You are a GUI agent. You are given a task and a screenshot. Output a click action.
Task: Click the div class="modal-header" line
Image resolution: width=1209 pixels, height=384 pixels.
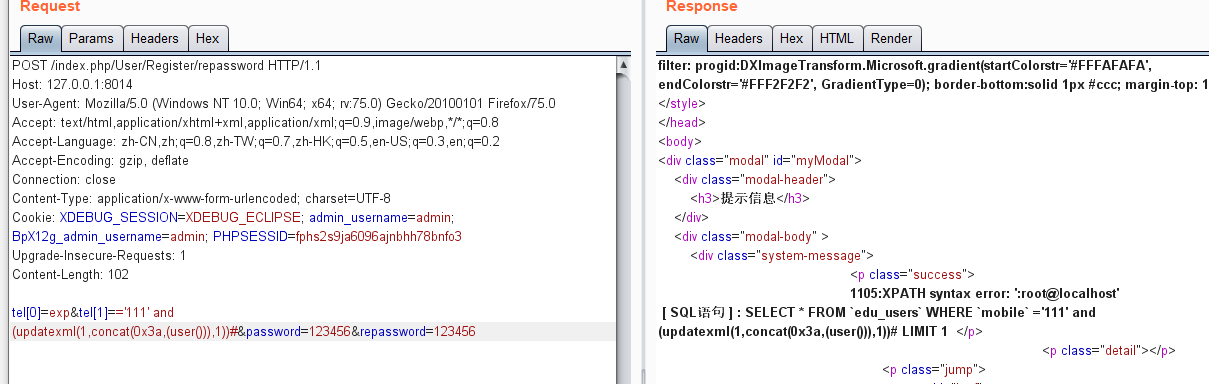coord(755,179)
